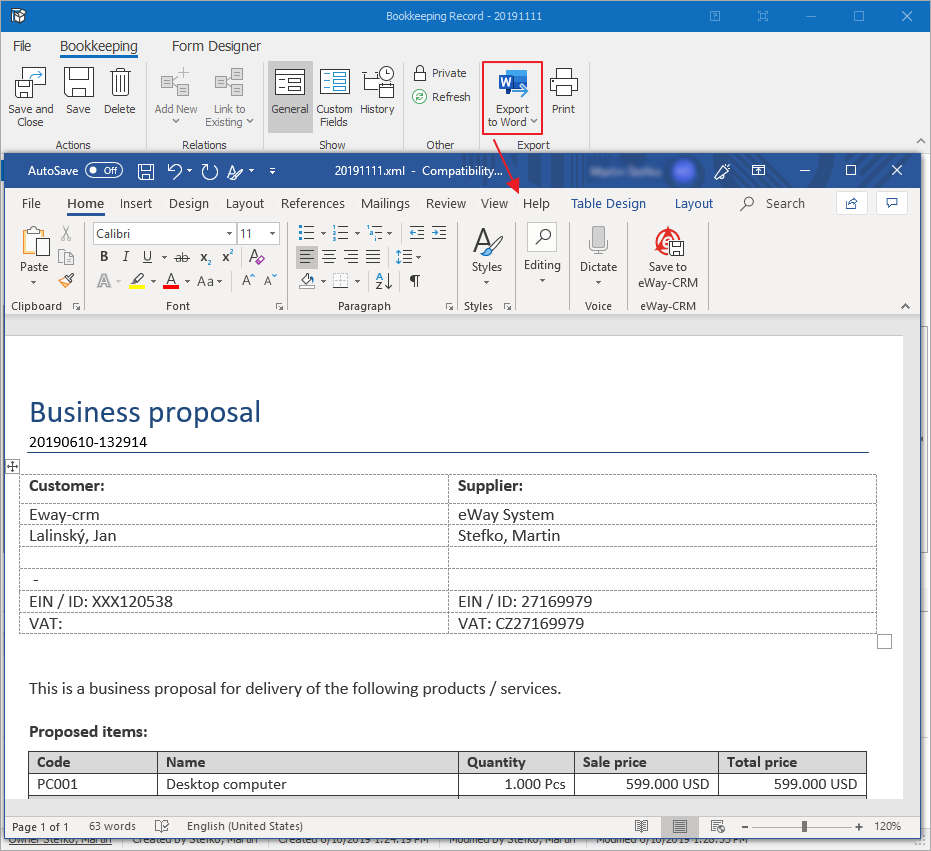931x851 pixels.
Task: Activate the Format Painter
Action: [66, 280]
